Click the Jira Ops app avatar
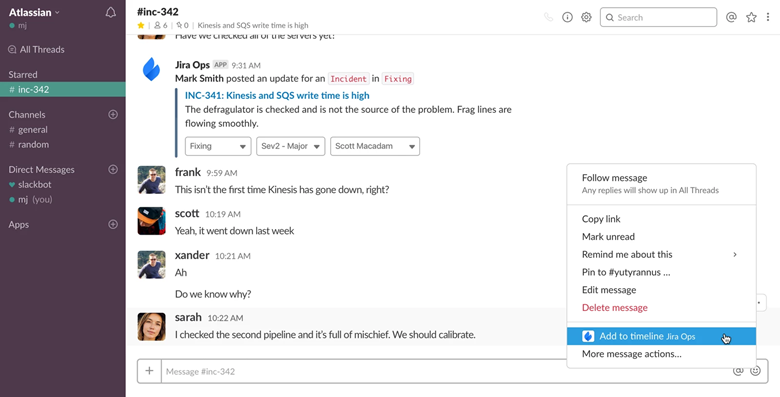 pos(151,69)
